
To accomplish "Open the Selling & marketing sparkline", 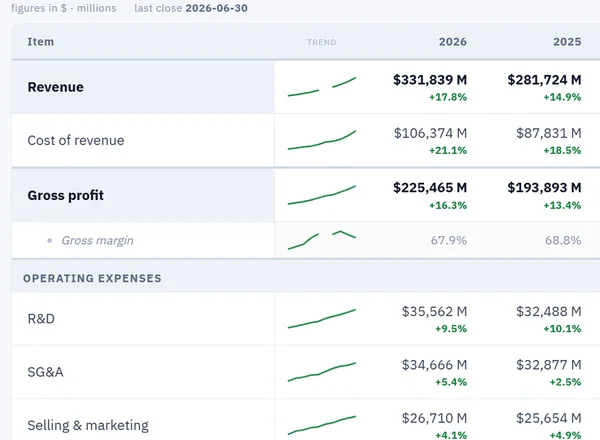I will coord(322,425).
